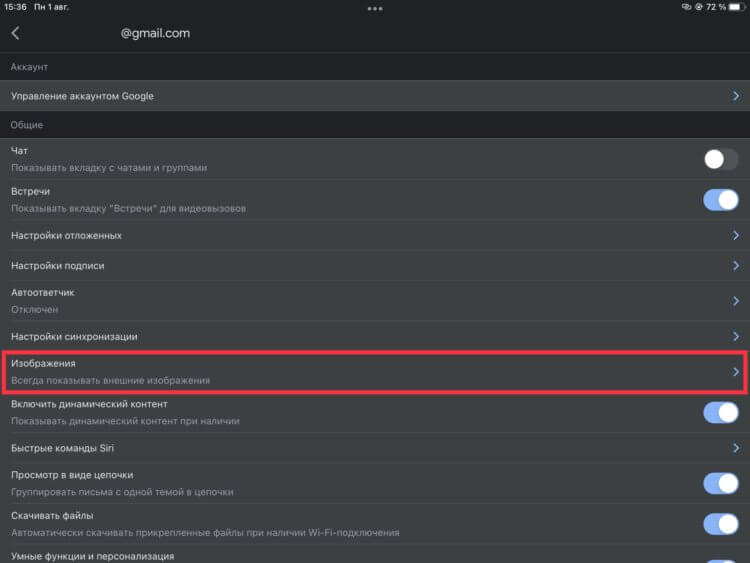Tap the 72 % battery percentage
This screenshot has width=750, height=563.
coord(716,7)
